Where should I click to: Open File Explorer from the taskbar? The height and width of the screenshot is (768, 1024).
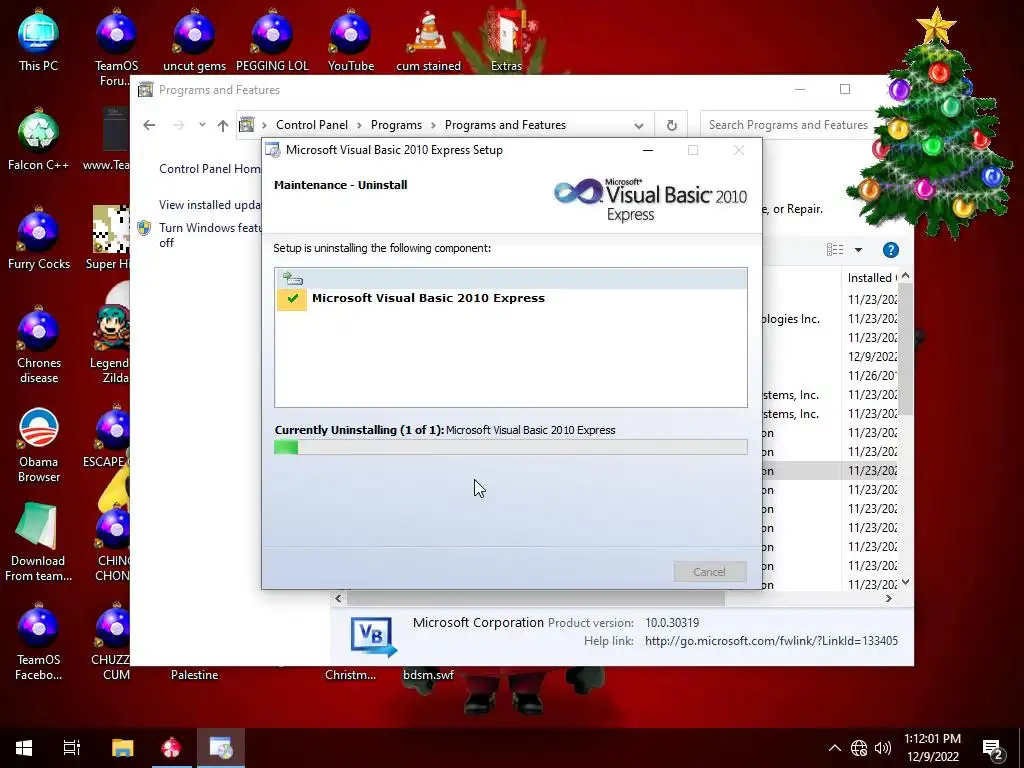point(122,748)
